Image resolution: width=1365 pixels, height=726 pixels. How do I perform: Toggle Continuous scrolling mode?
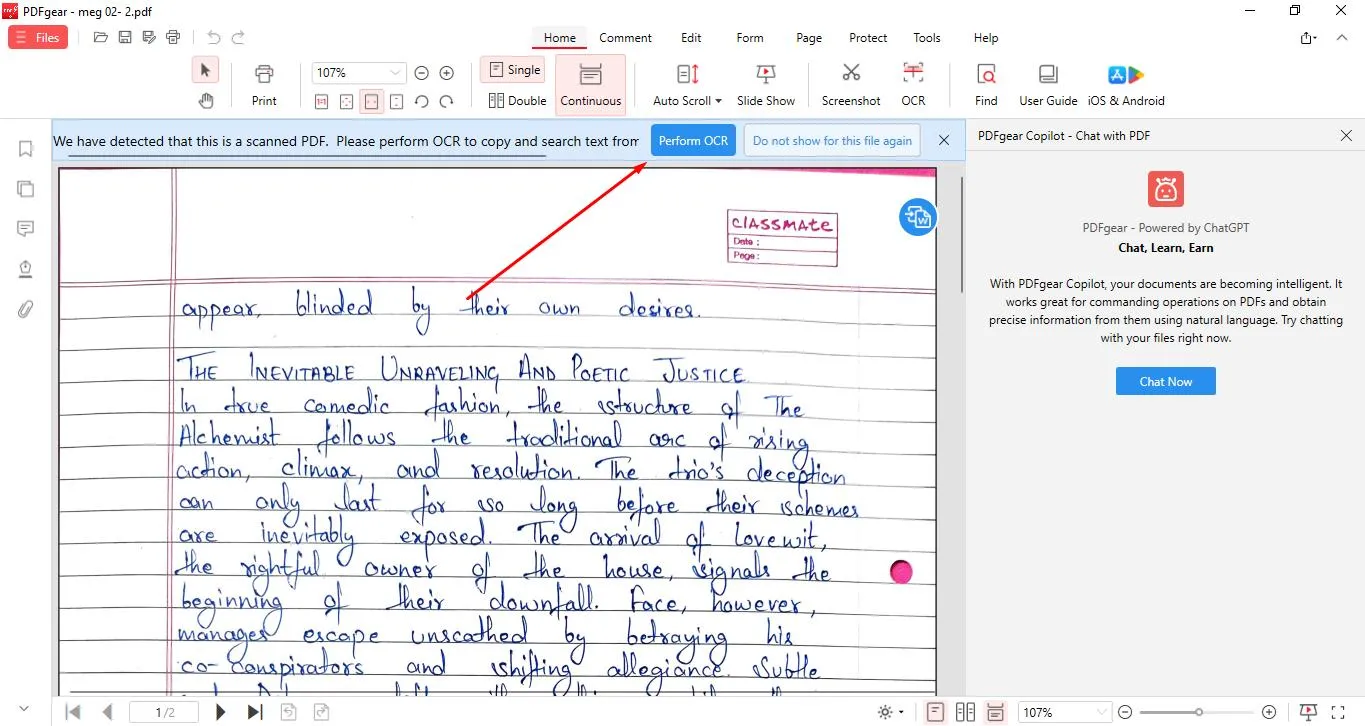coord(590,83)
